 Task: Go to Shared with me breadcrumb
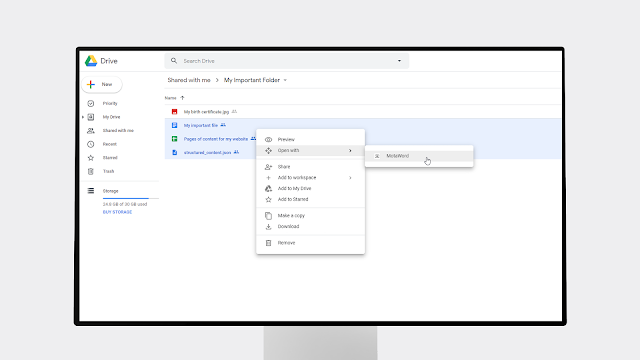tap(189, 80)
